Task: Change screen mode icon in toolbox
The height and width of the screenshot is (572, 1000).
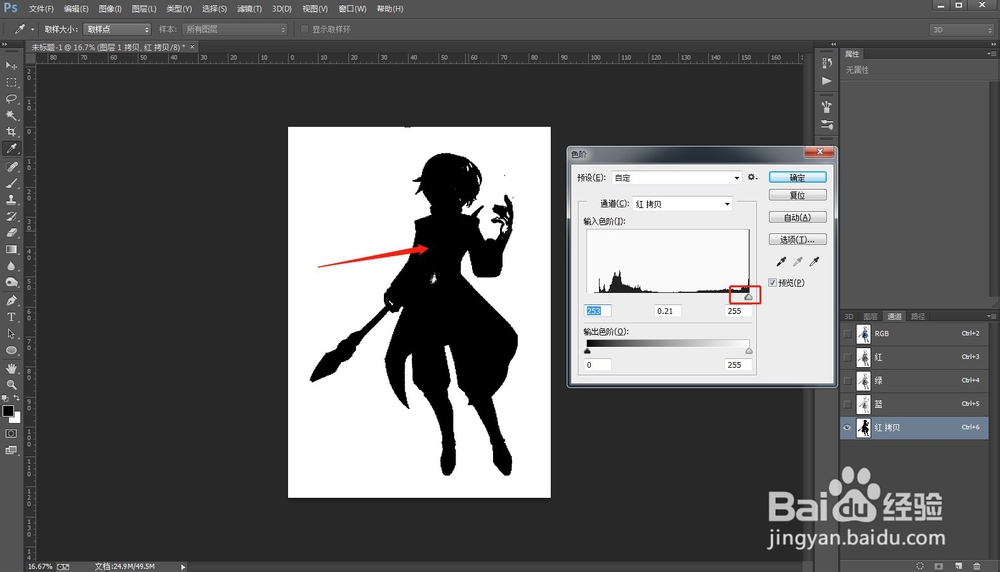Action: tap(11, 450)
